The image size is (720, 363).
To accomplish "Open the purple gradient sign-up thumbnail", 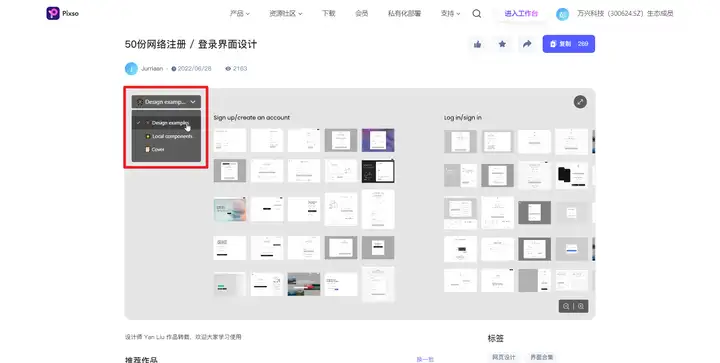I will pyautogui.click(x=378, y=140).
